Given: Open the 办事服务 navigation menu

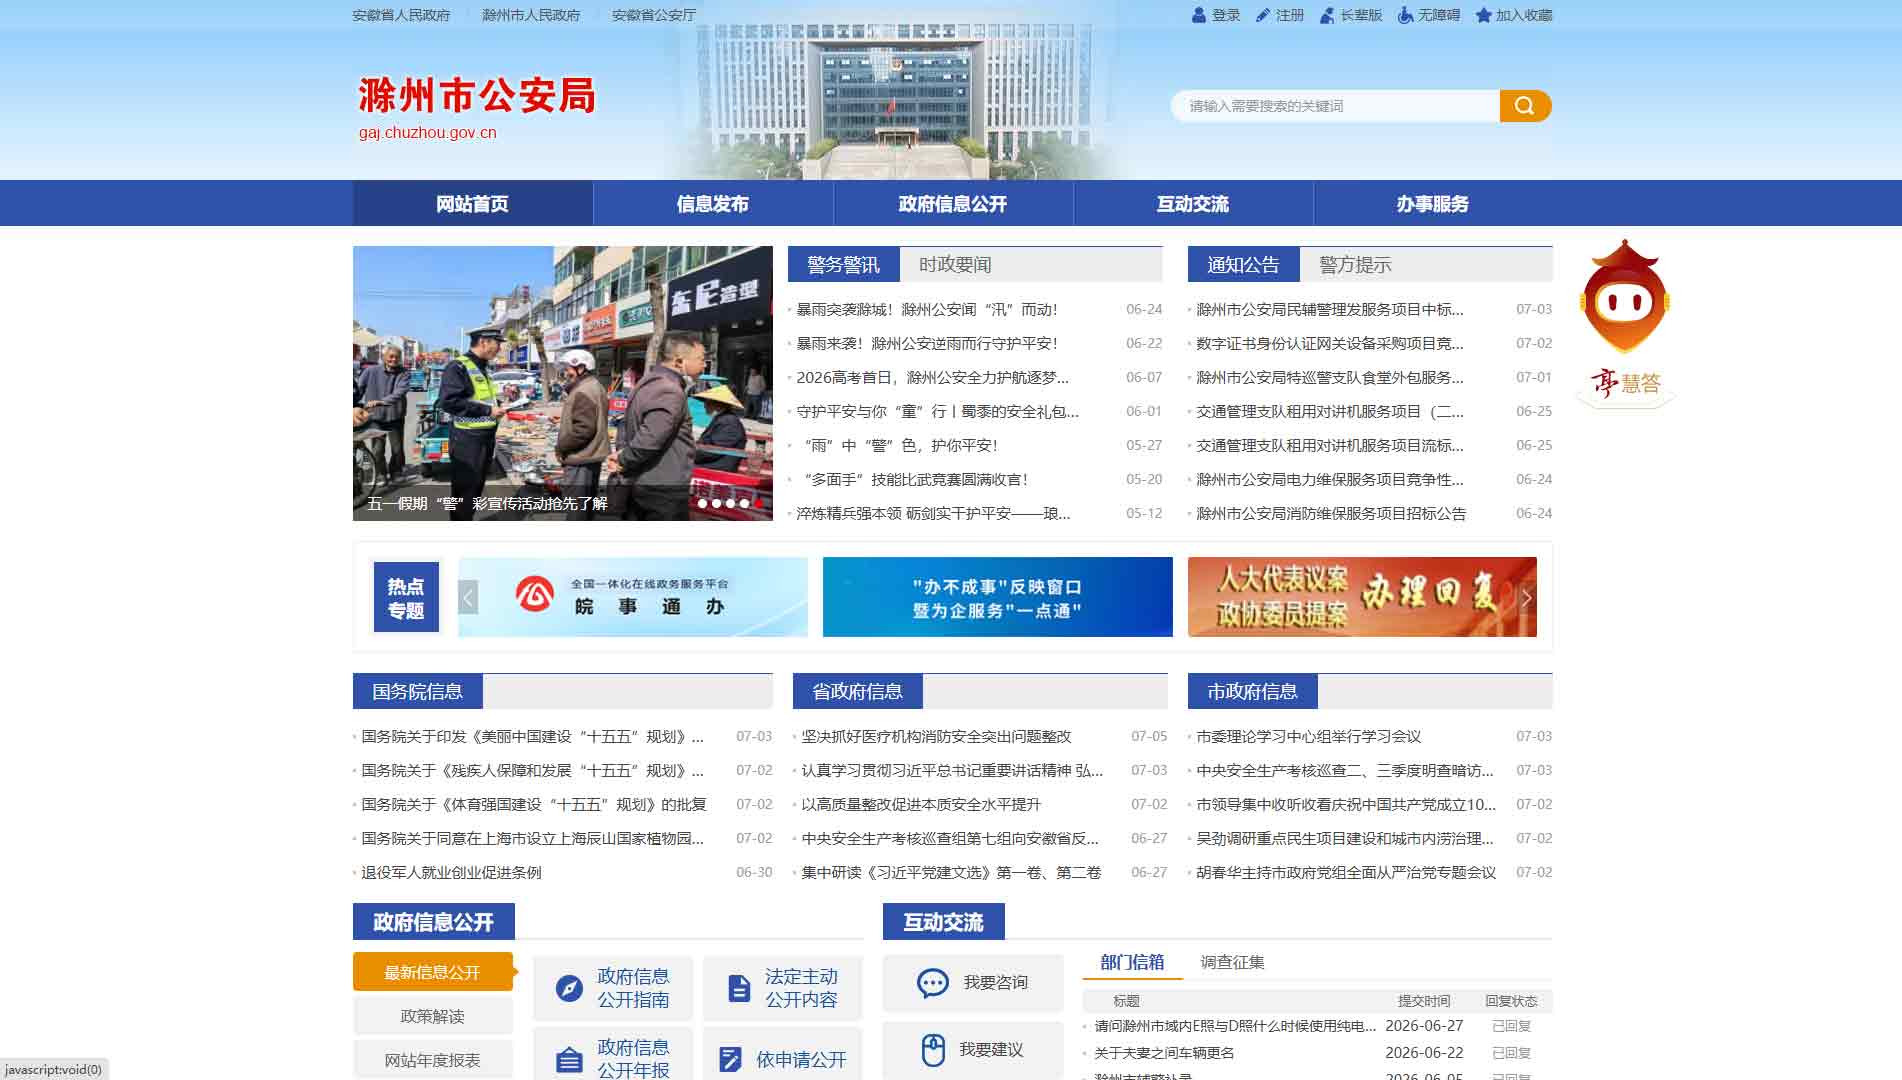Looking at the screenshot, I should tap(1432, 204).
